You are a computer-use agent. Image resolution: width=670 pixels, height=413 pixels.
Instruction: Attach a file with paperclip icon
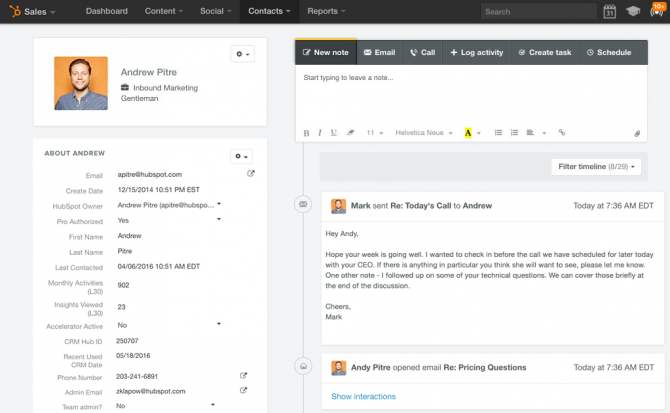click(637, 134)
